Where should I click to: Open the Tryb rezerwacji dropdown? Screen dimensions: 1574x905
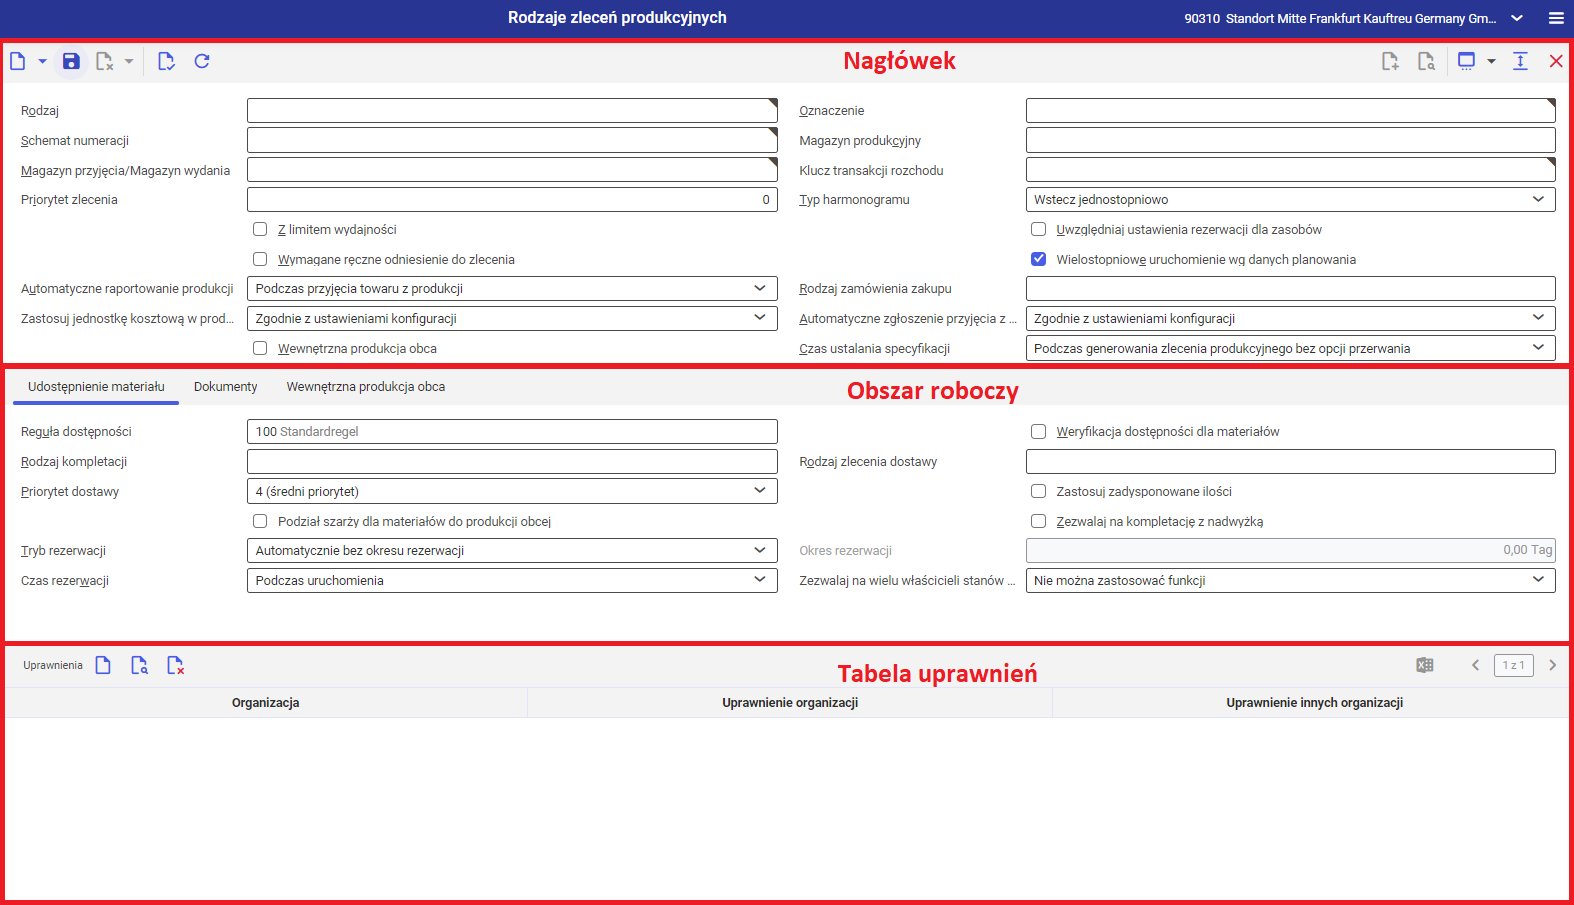pos(512,551)
